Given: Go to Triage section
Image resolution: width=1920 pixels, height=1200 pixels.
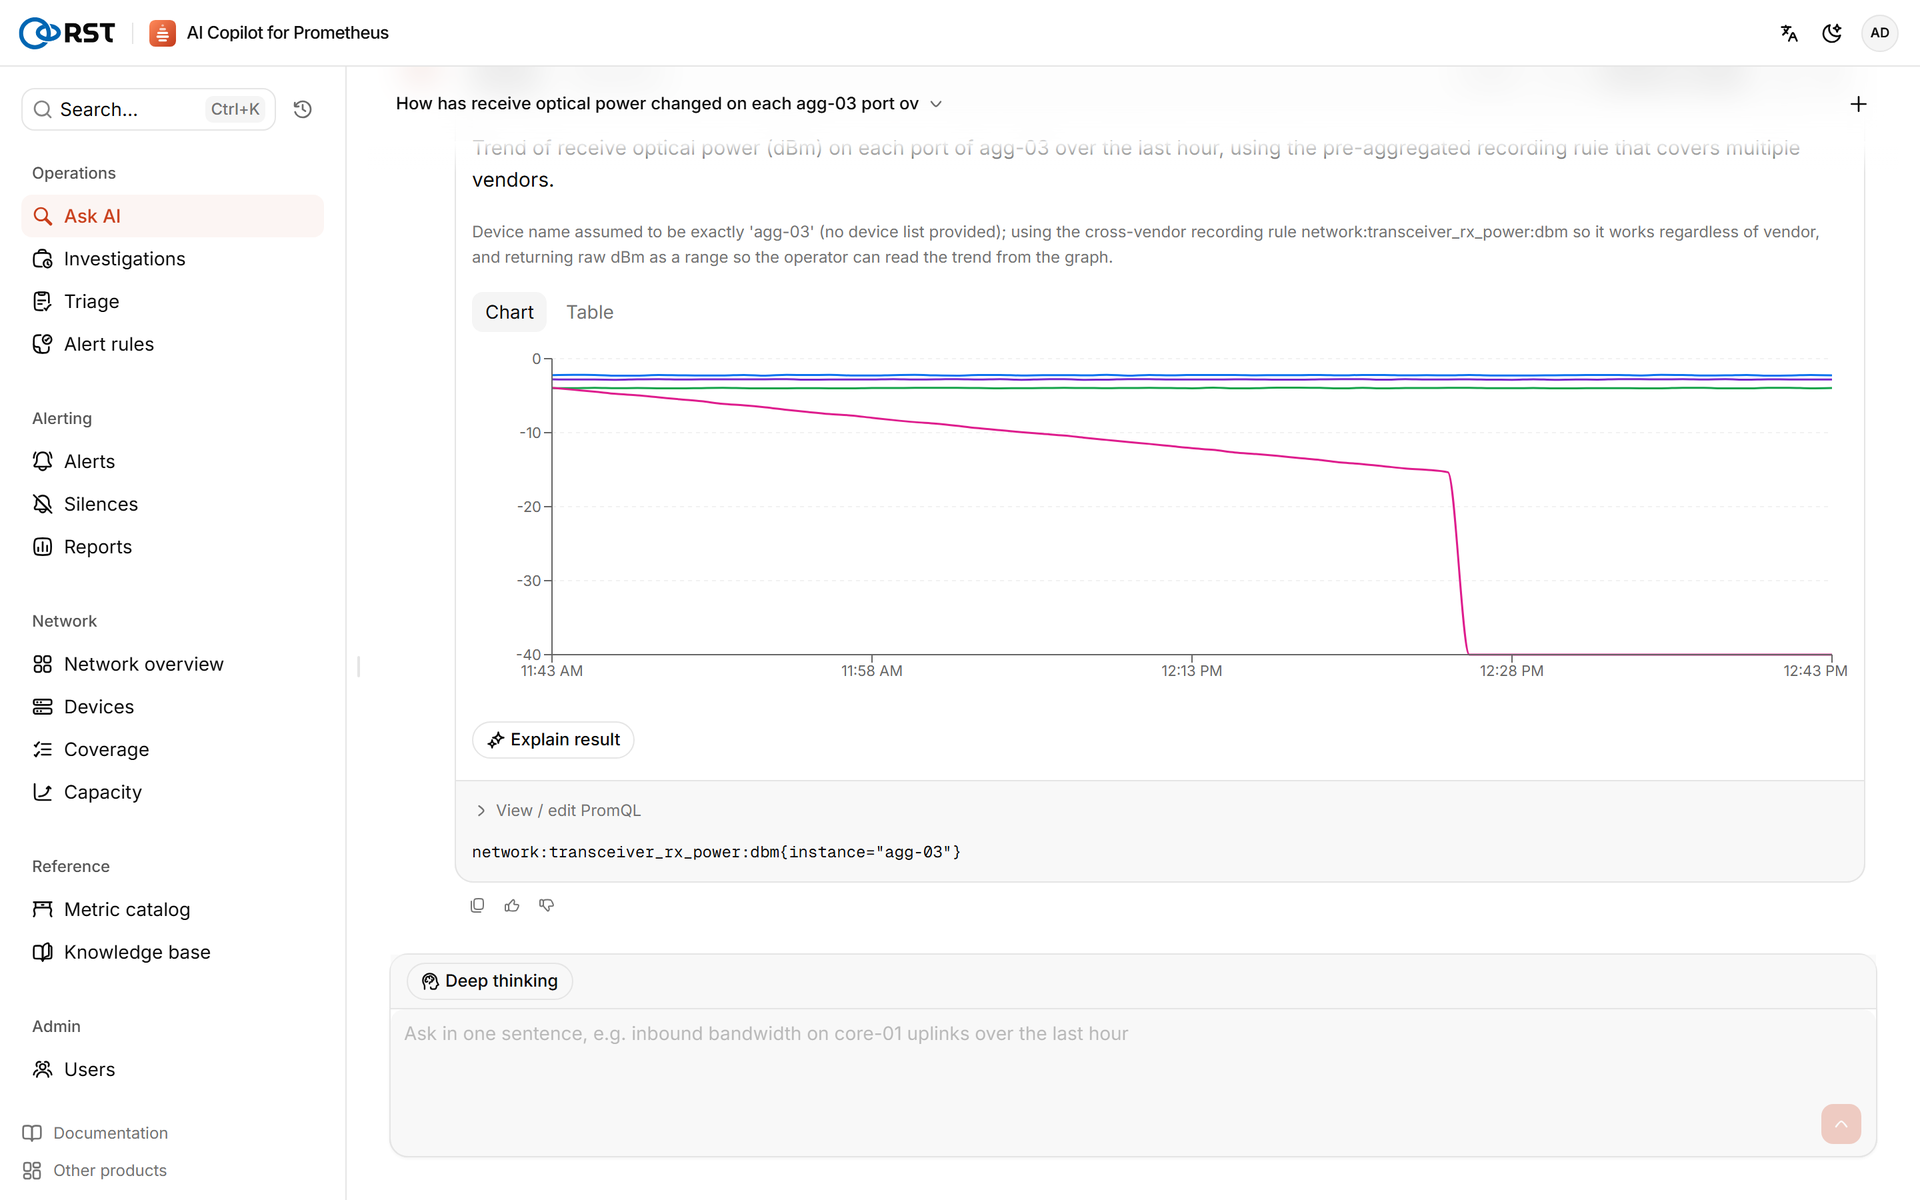Looking at the screenshot, I should coord(173,302).
